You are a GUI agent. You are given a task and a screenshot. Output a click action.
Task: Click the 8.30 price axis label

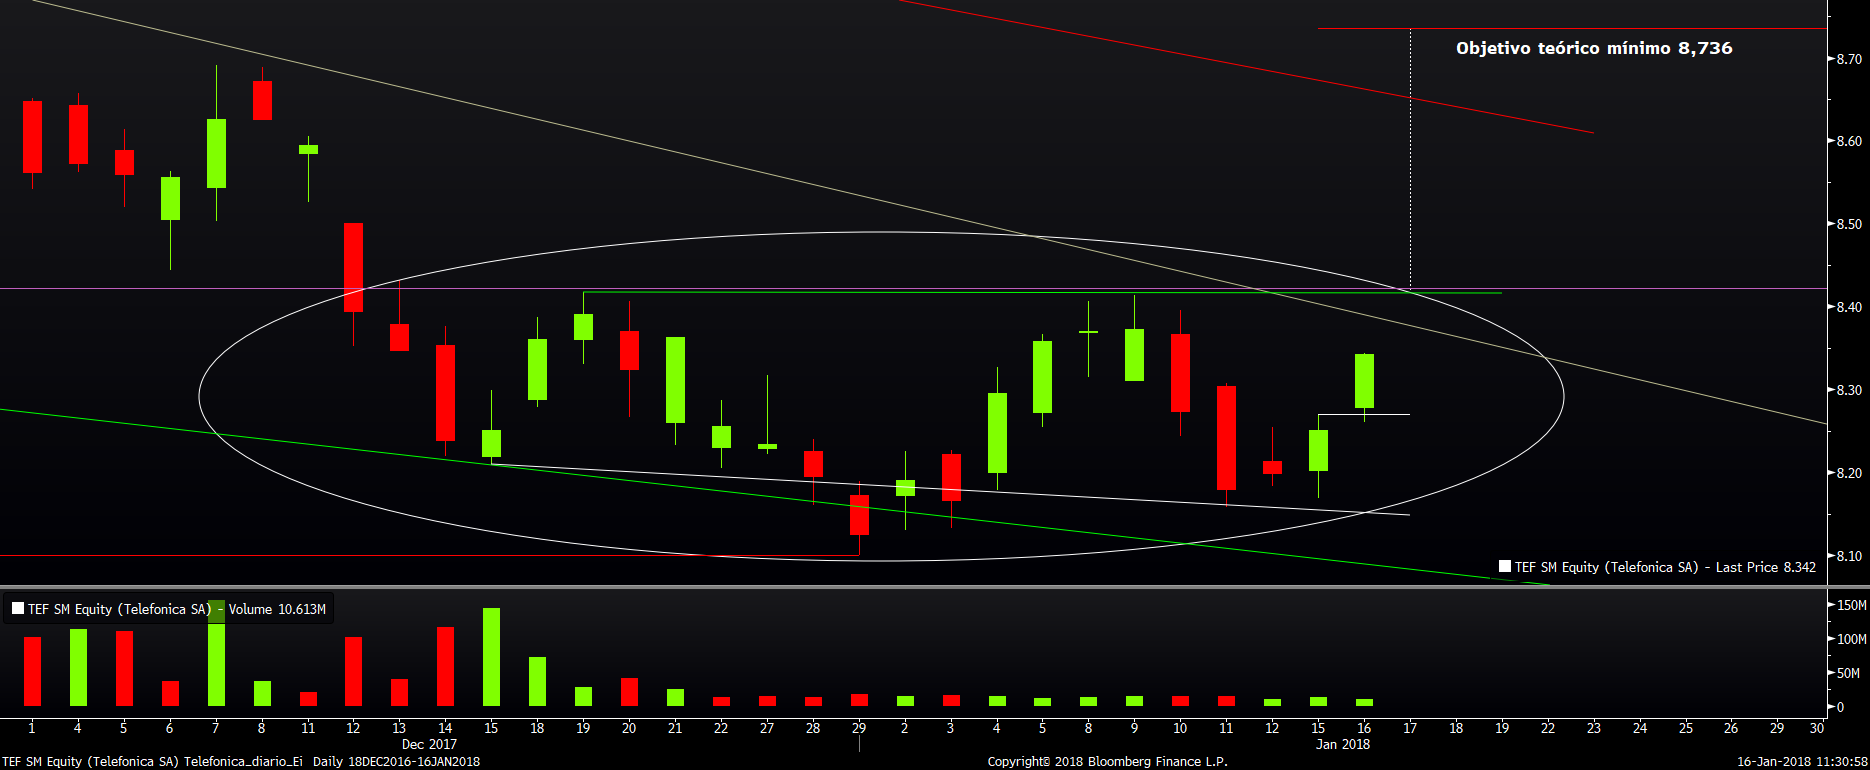(x=1849, y=390)
